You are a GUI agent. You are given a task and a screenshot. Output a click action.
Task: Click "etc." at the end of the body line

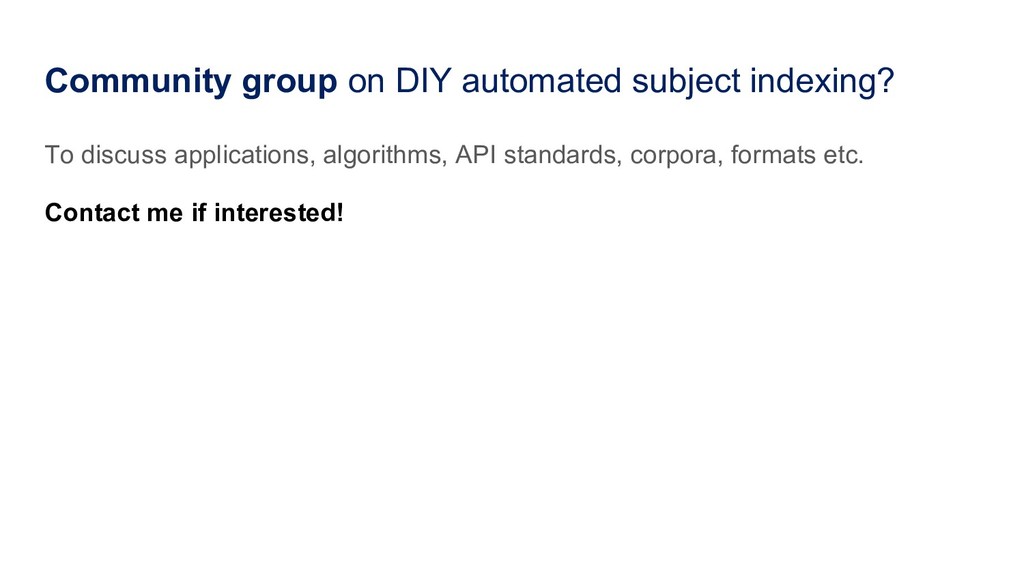pyautogui.click(x=840, y=156)
